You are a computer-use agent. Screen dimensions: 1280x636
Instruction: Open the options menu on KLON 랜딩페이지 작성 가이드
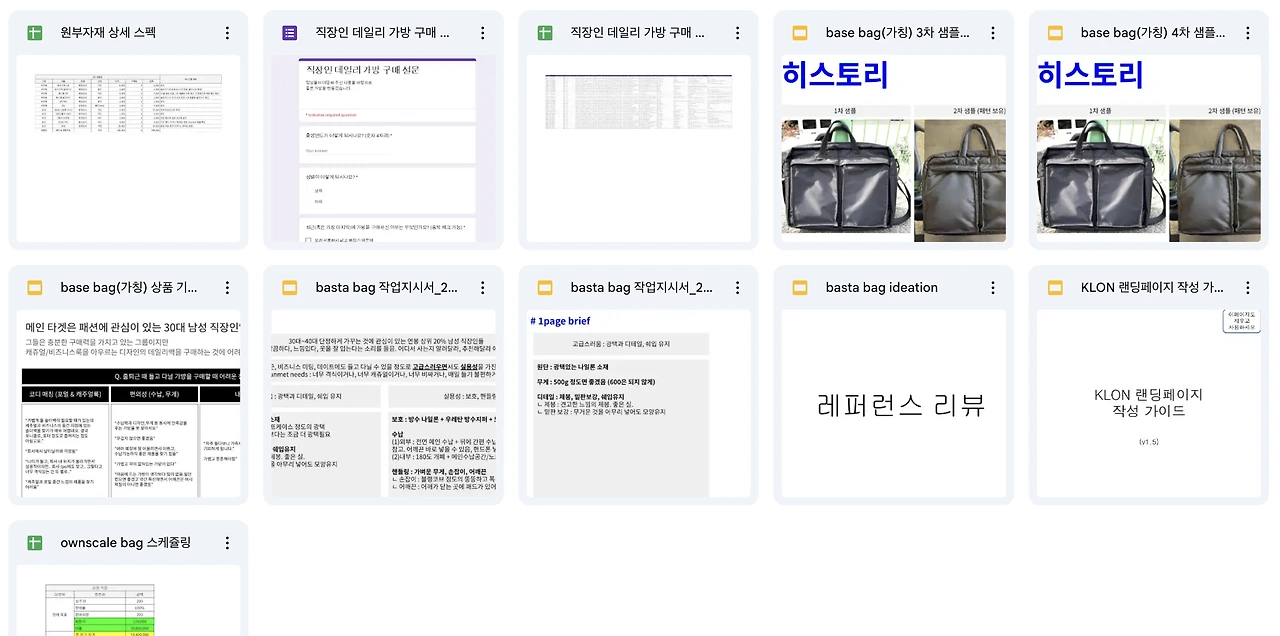[1247, 287]
